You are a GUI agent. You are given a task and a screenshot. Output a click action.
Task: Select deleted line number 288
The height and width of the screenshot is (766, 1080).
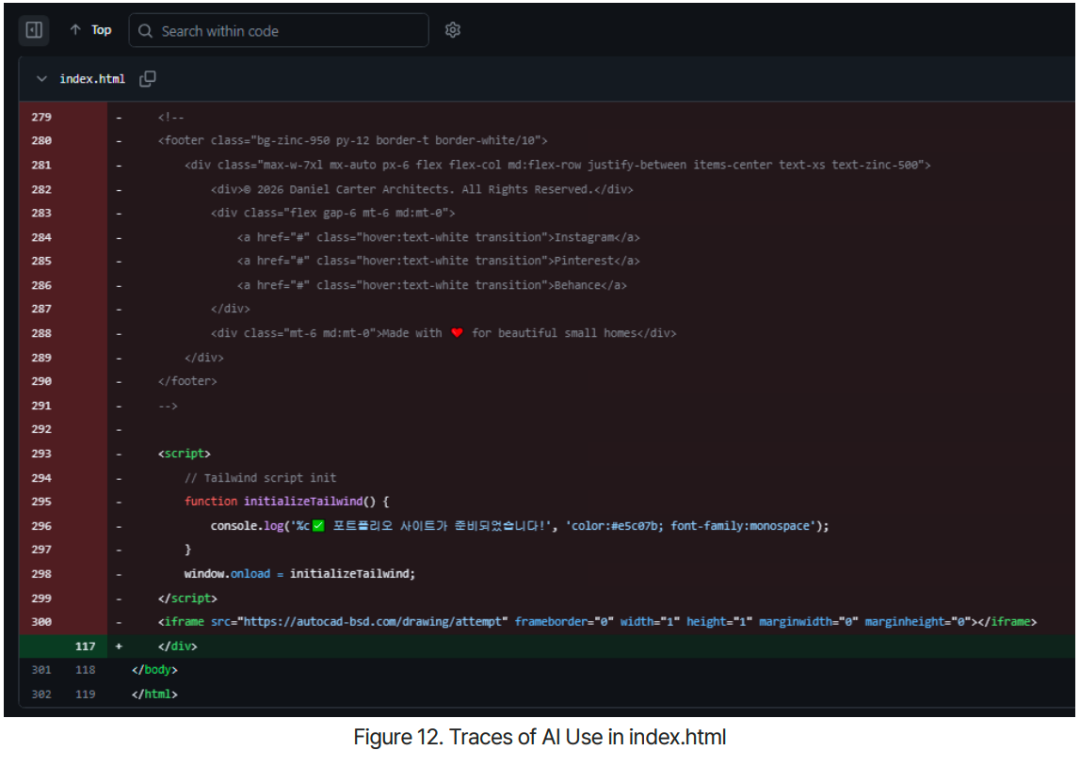tap(41, 333)
